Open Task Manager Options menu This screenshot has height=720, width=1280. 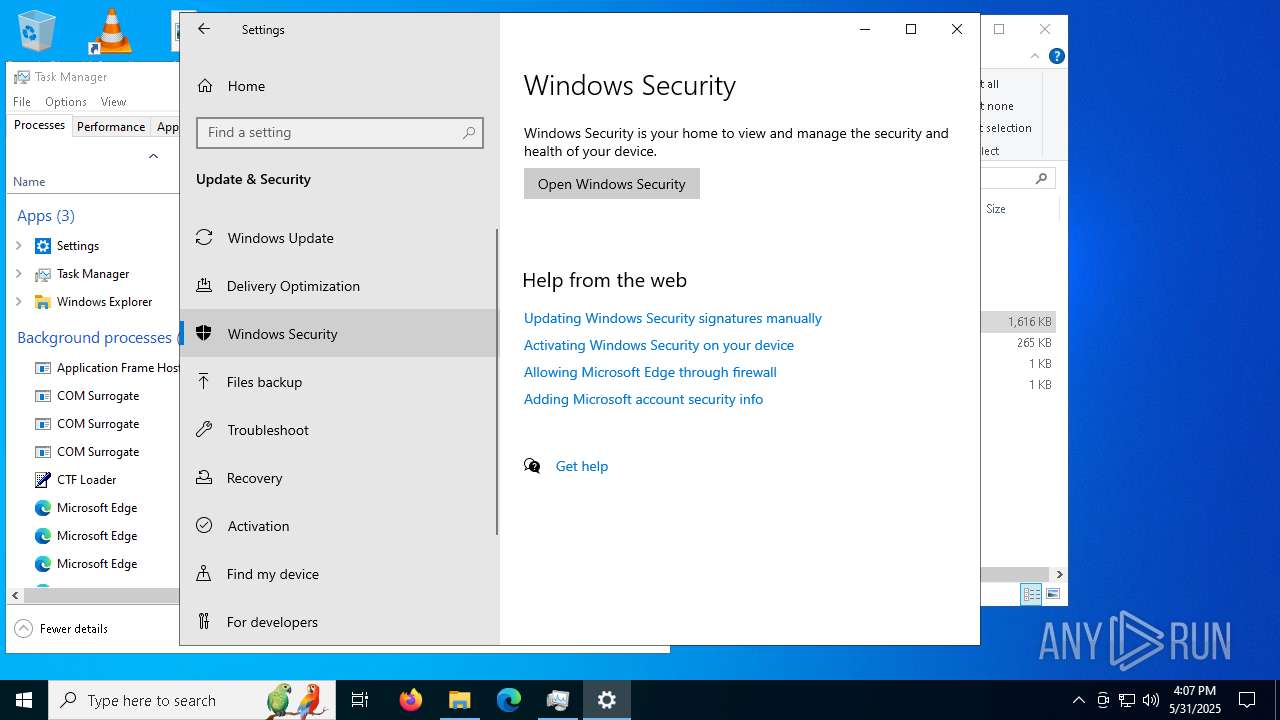tap(66, 102)
